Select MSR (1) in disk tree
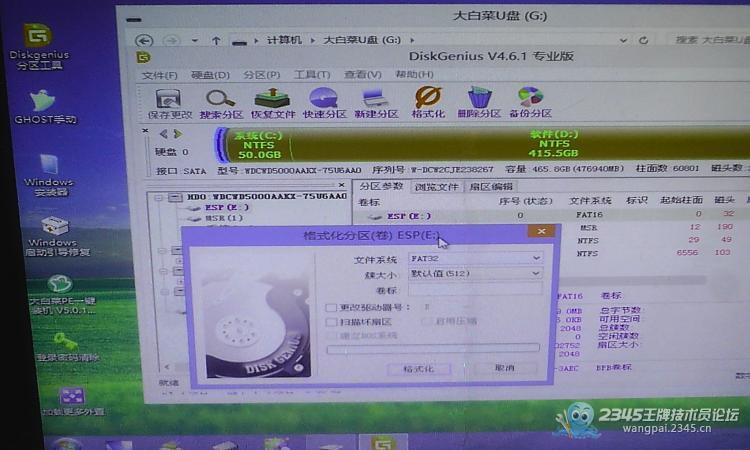The width and height of the screenshot is (750, 450). [x=224, y=218]
